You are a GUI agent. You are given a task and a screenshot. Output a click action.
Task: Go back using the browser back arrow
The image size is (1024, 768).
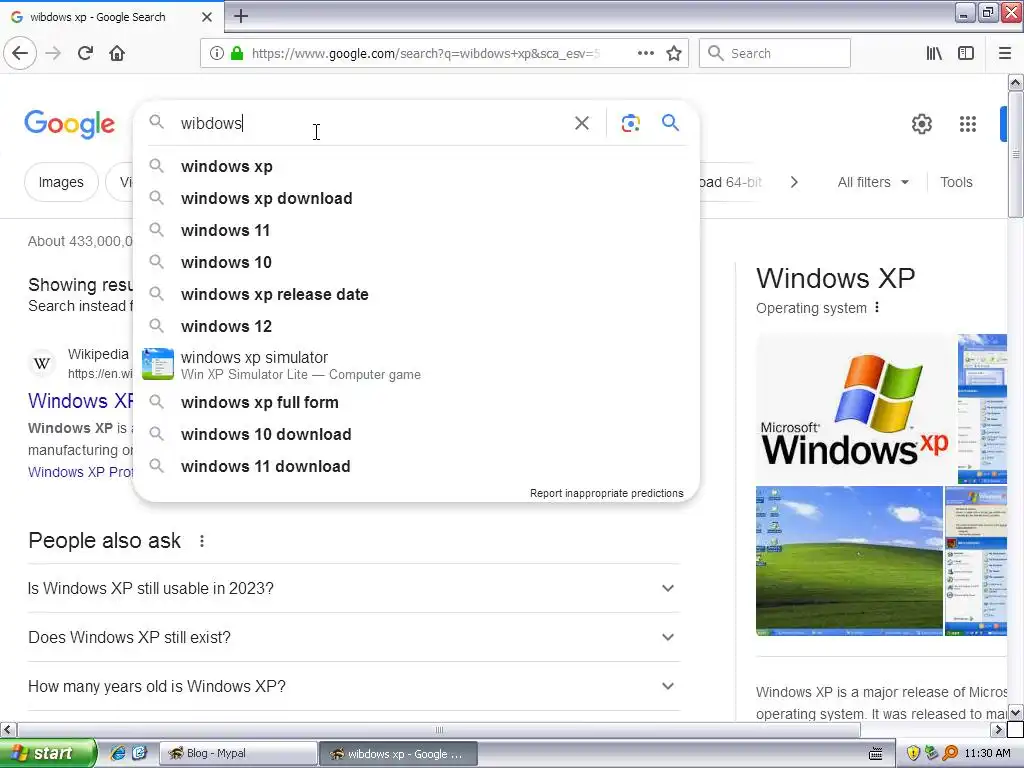point(20,53)
